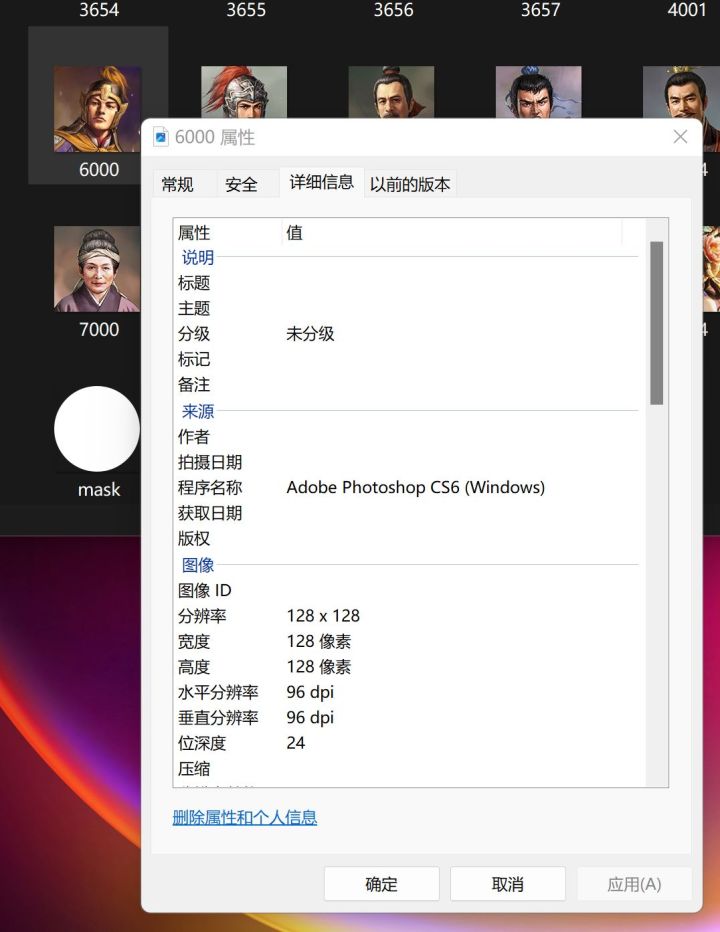Select the 详细信息 tab
The image size is (720, 932).
pyautogui.click(x=322, y=182)
